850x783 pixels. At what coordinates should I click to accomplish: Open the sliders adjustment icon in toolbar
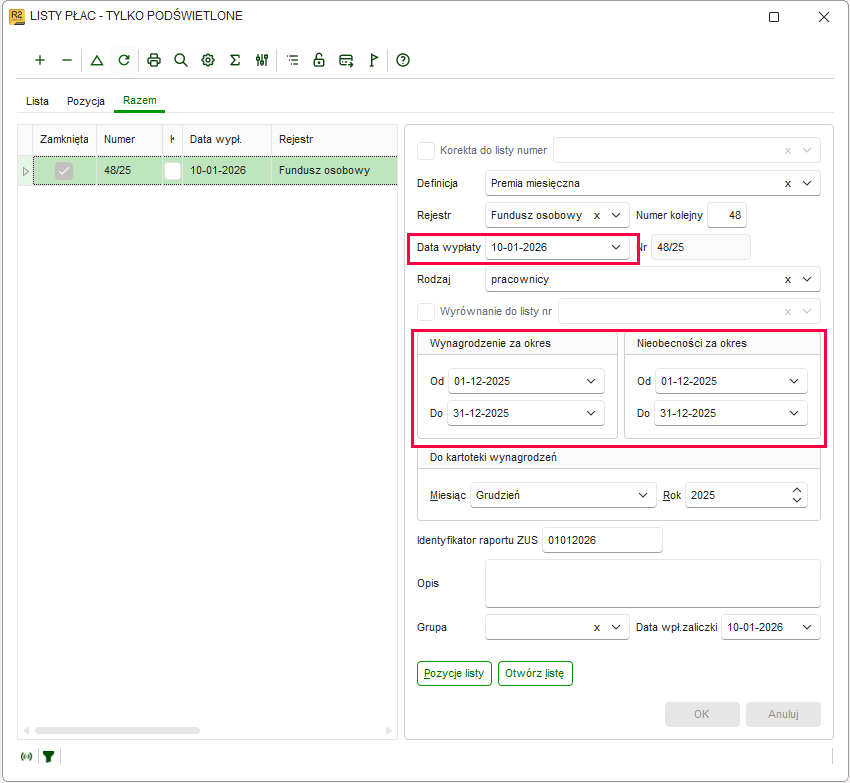click(262, 60)
